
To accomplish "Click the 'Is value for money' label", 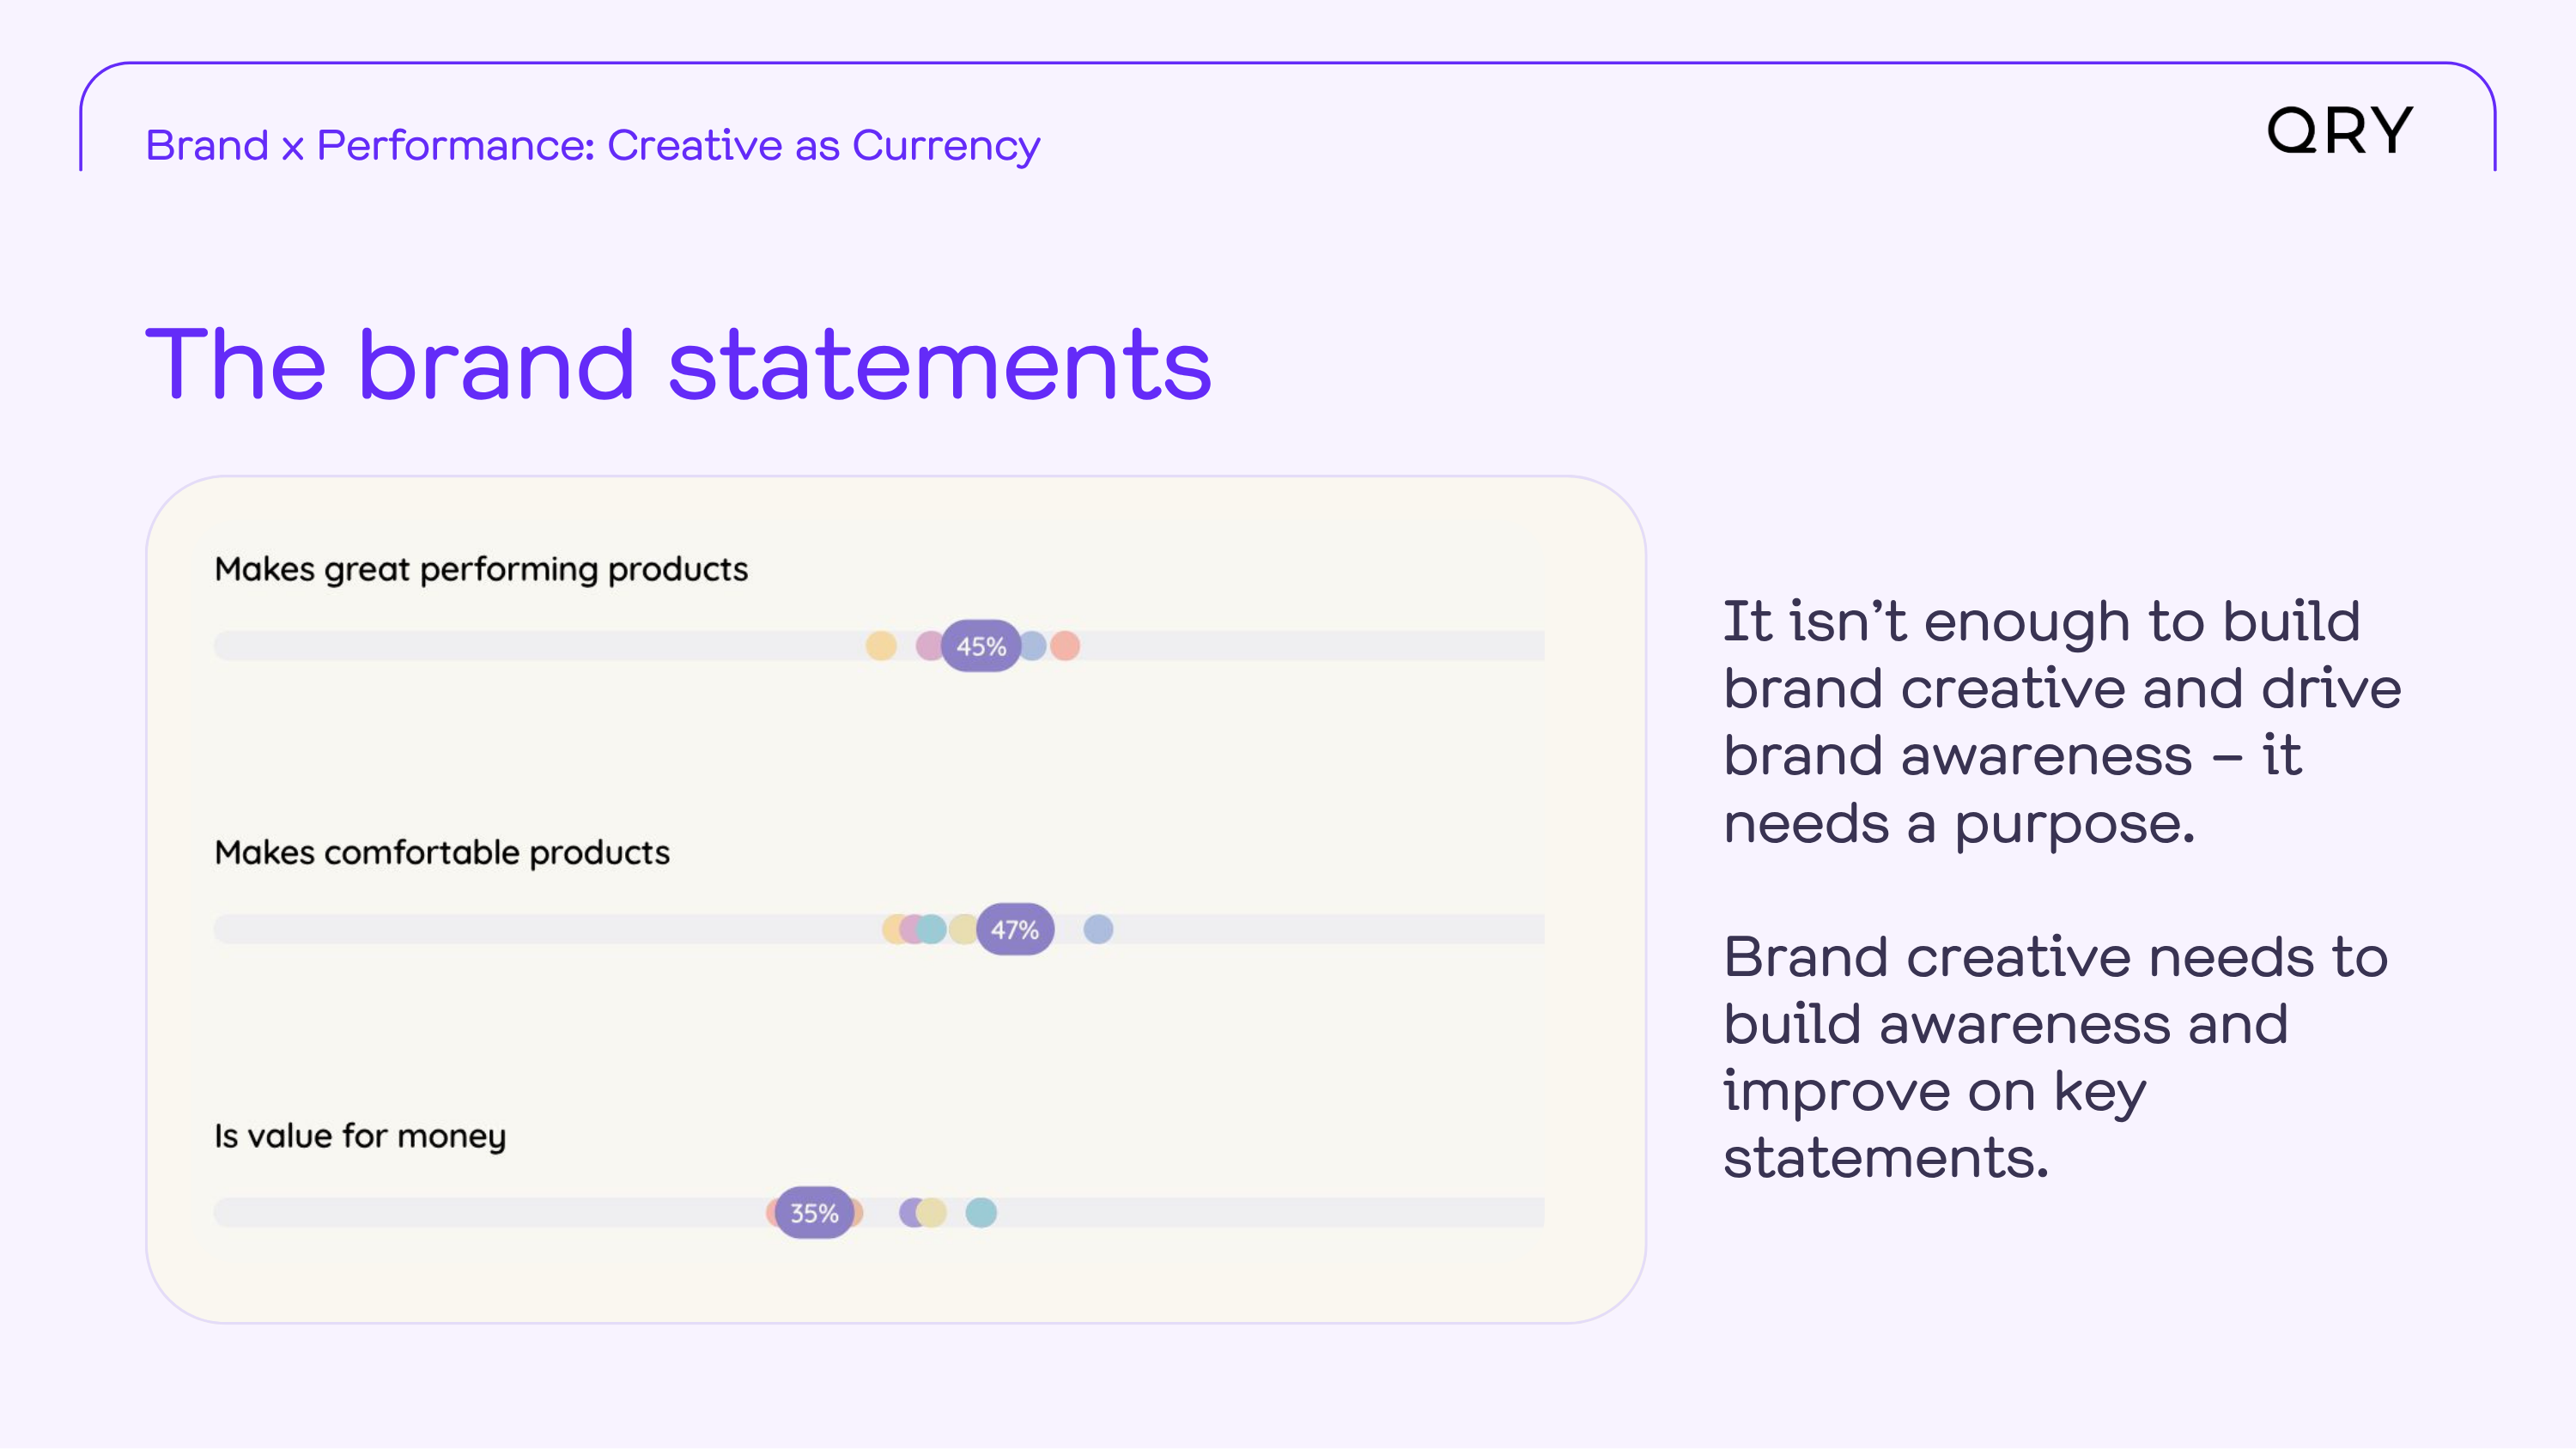I will coord(360,1137).
